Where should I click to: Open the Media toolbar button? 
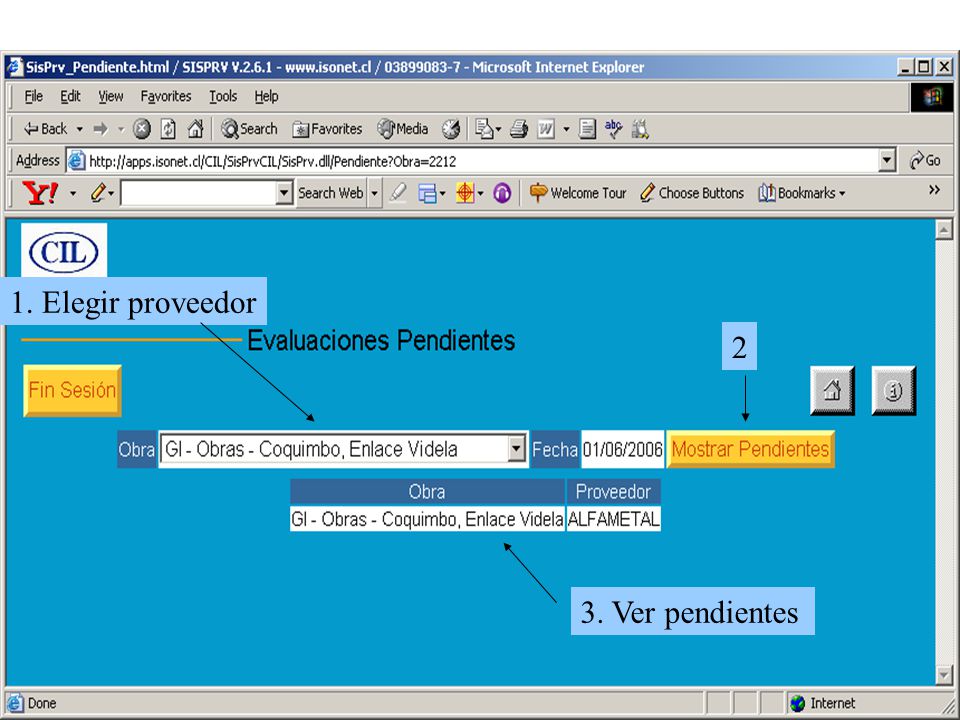coord(402,129)
